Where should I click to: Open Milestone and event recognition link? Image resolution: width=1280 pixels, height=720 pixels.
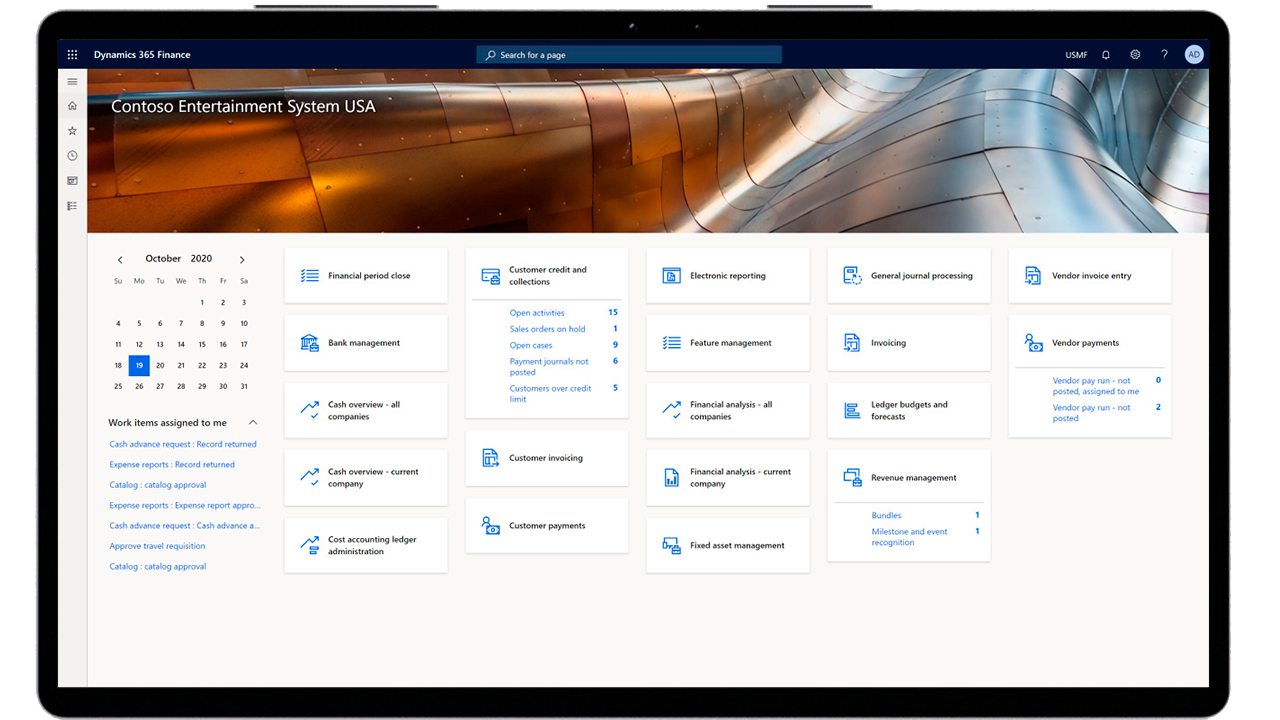coord(910,537)
